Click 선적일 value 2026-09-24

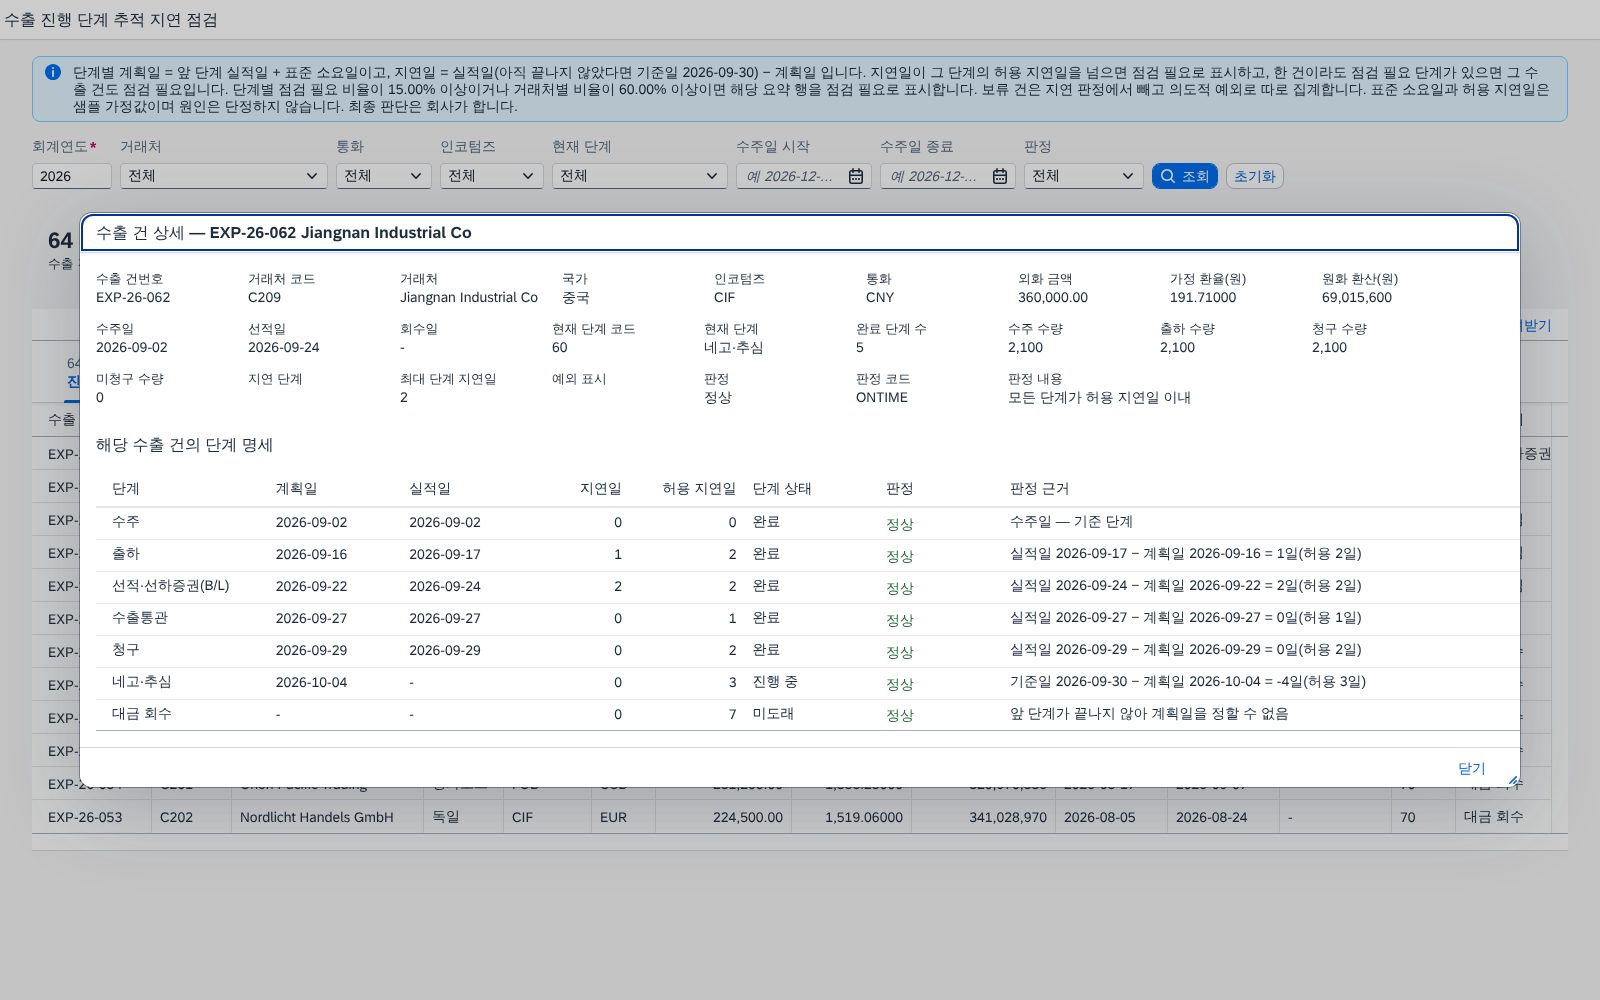284,347
